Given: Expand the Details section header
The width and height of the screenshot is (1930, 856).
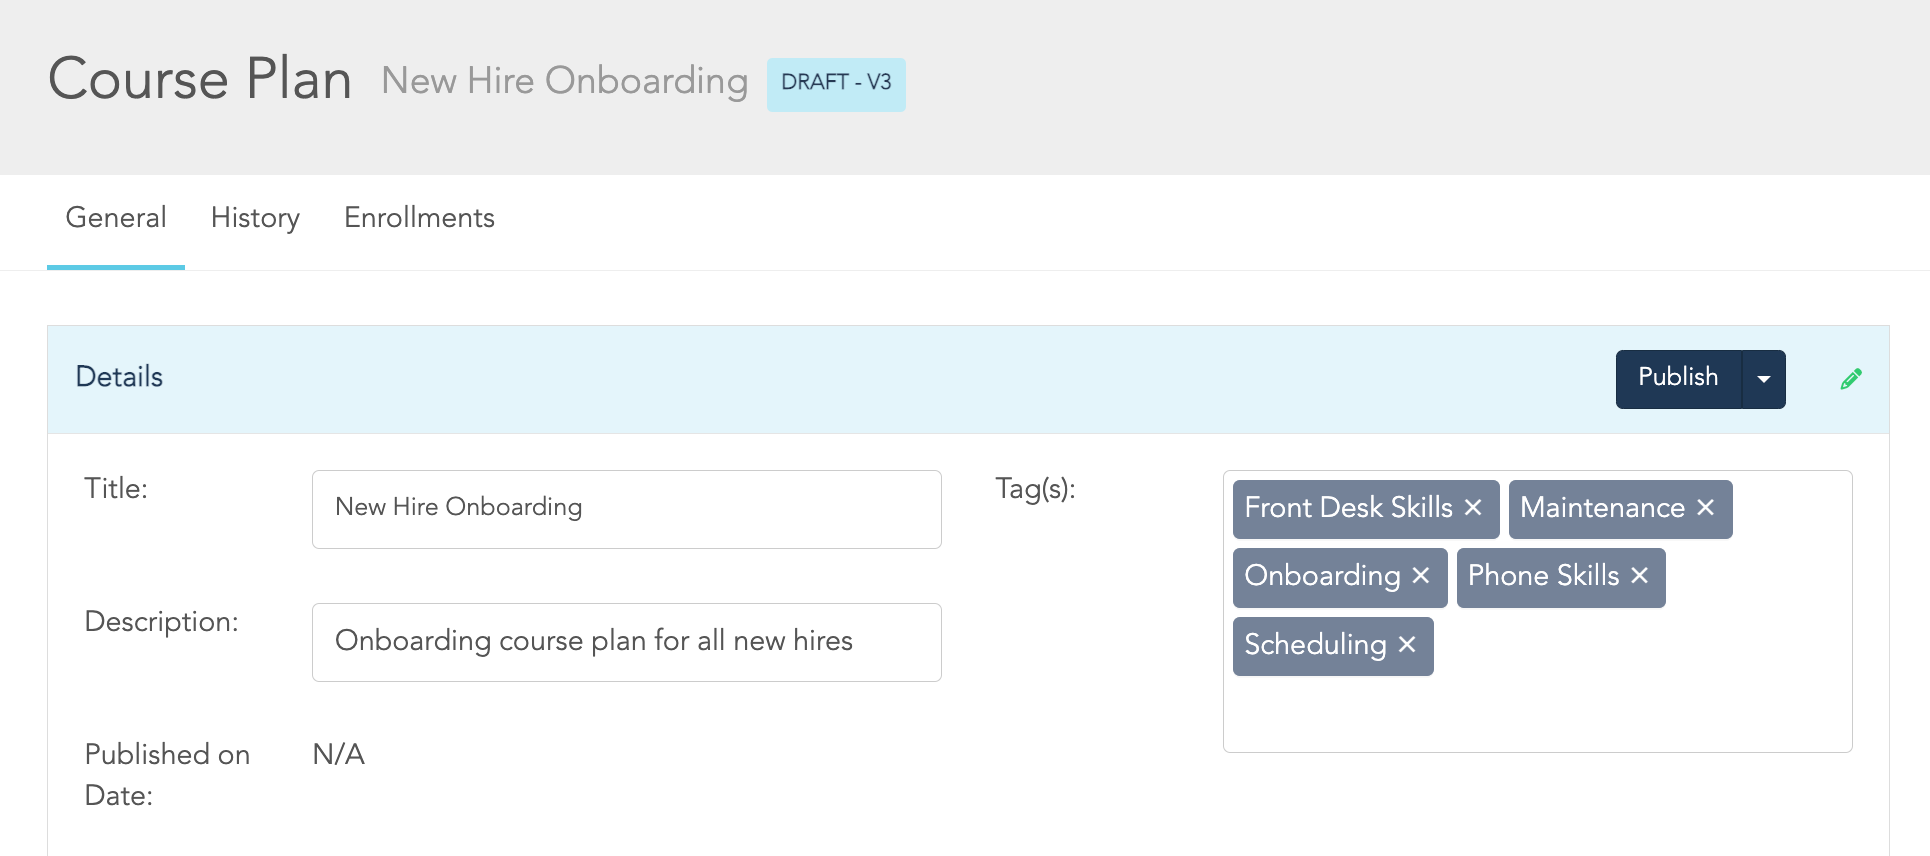Looking at the screenshot, I should (118, 378).
